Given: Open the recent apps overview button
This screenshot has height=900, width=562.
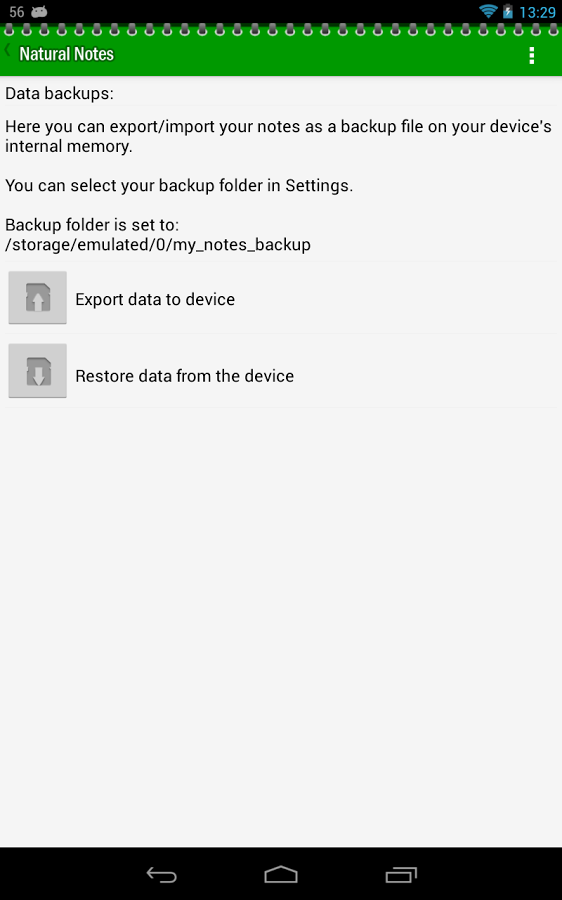Looking at the screenshot, I should (401, 874).
